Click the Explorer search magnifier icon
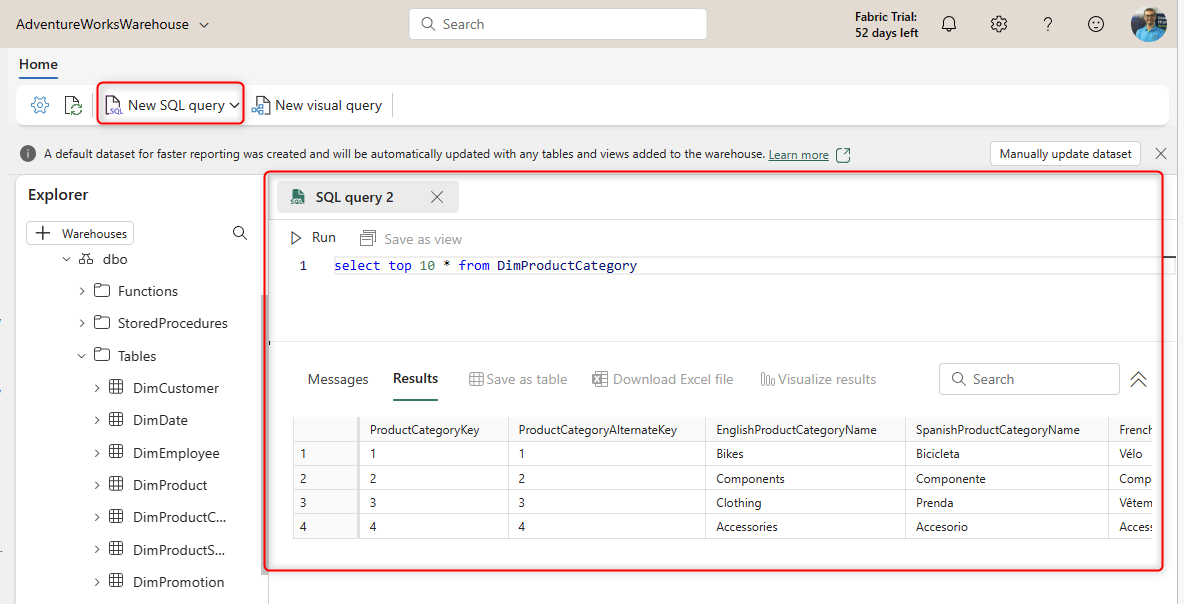Viewport: 1184px width, 604px height. (240, 233)
